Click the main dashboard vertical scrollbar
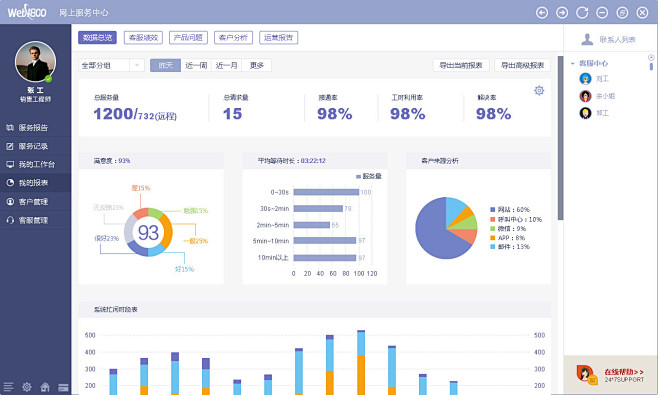The height and width of the screenshot is (395, 658). click(x=560, y=138)
